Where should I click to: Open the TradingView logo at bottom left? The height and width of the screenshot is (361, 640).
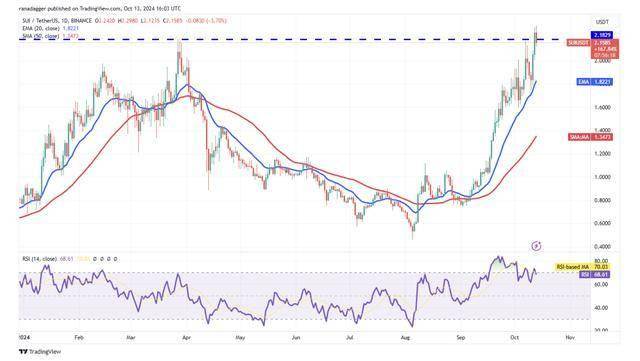click(x=40, y=352)
